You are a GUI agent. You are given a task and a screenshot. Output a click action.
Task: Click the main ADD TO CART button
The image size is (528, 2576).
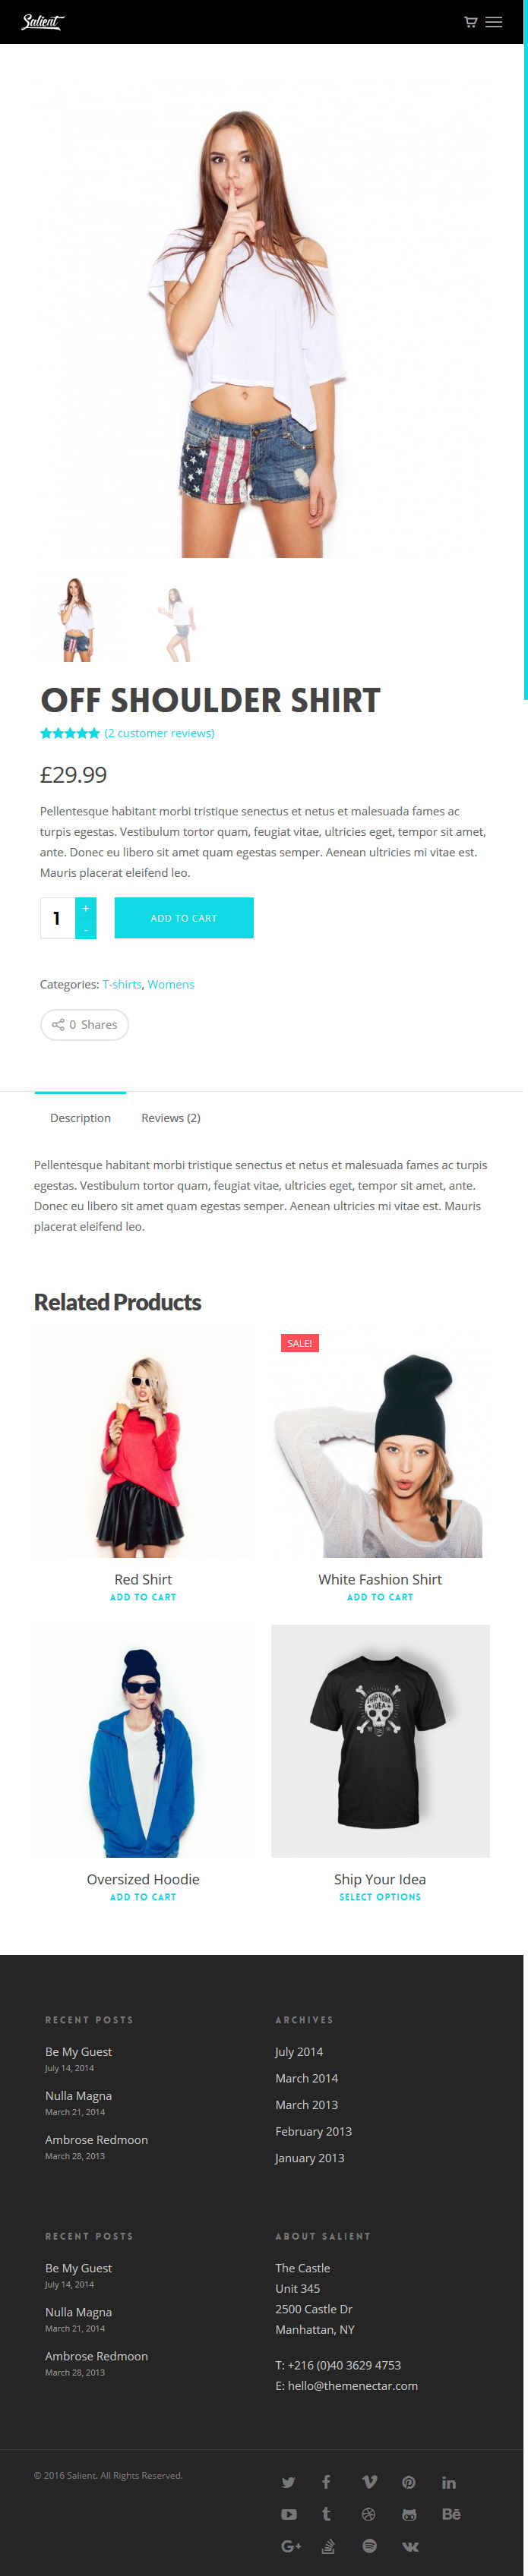(184, 918)
